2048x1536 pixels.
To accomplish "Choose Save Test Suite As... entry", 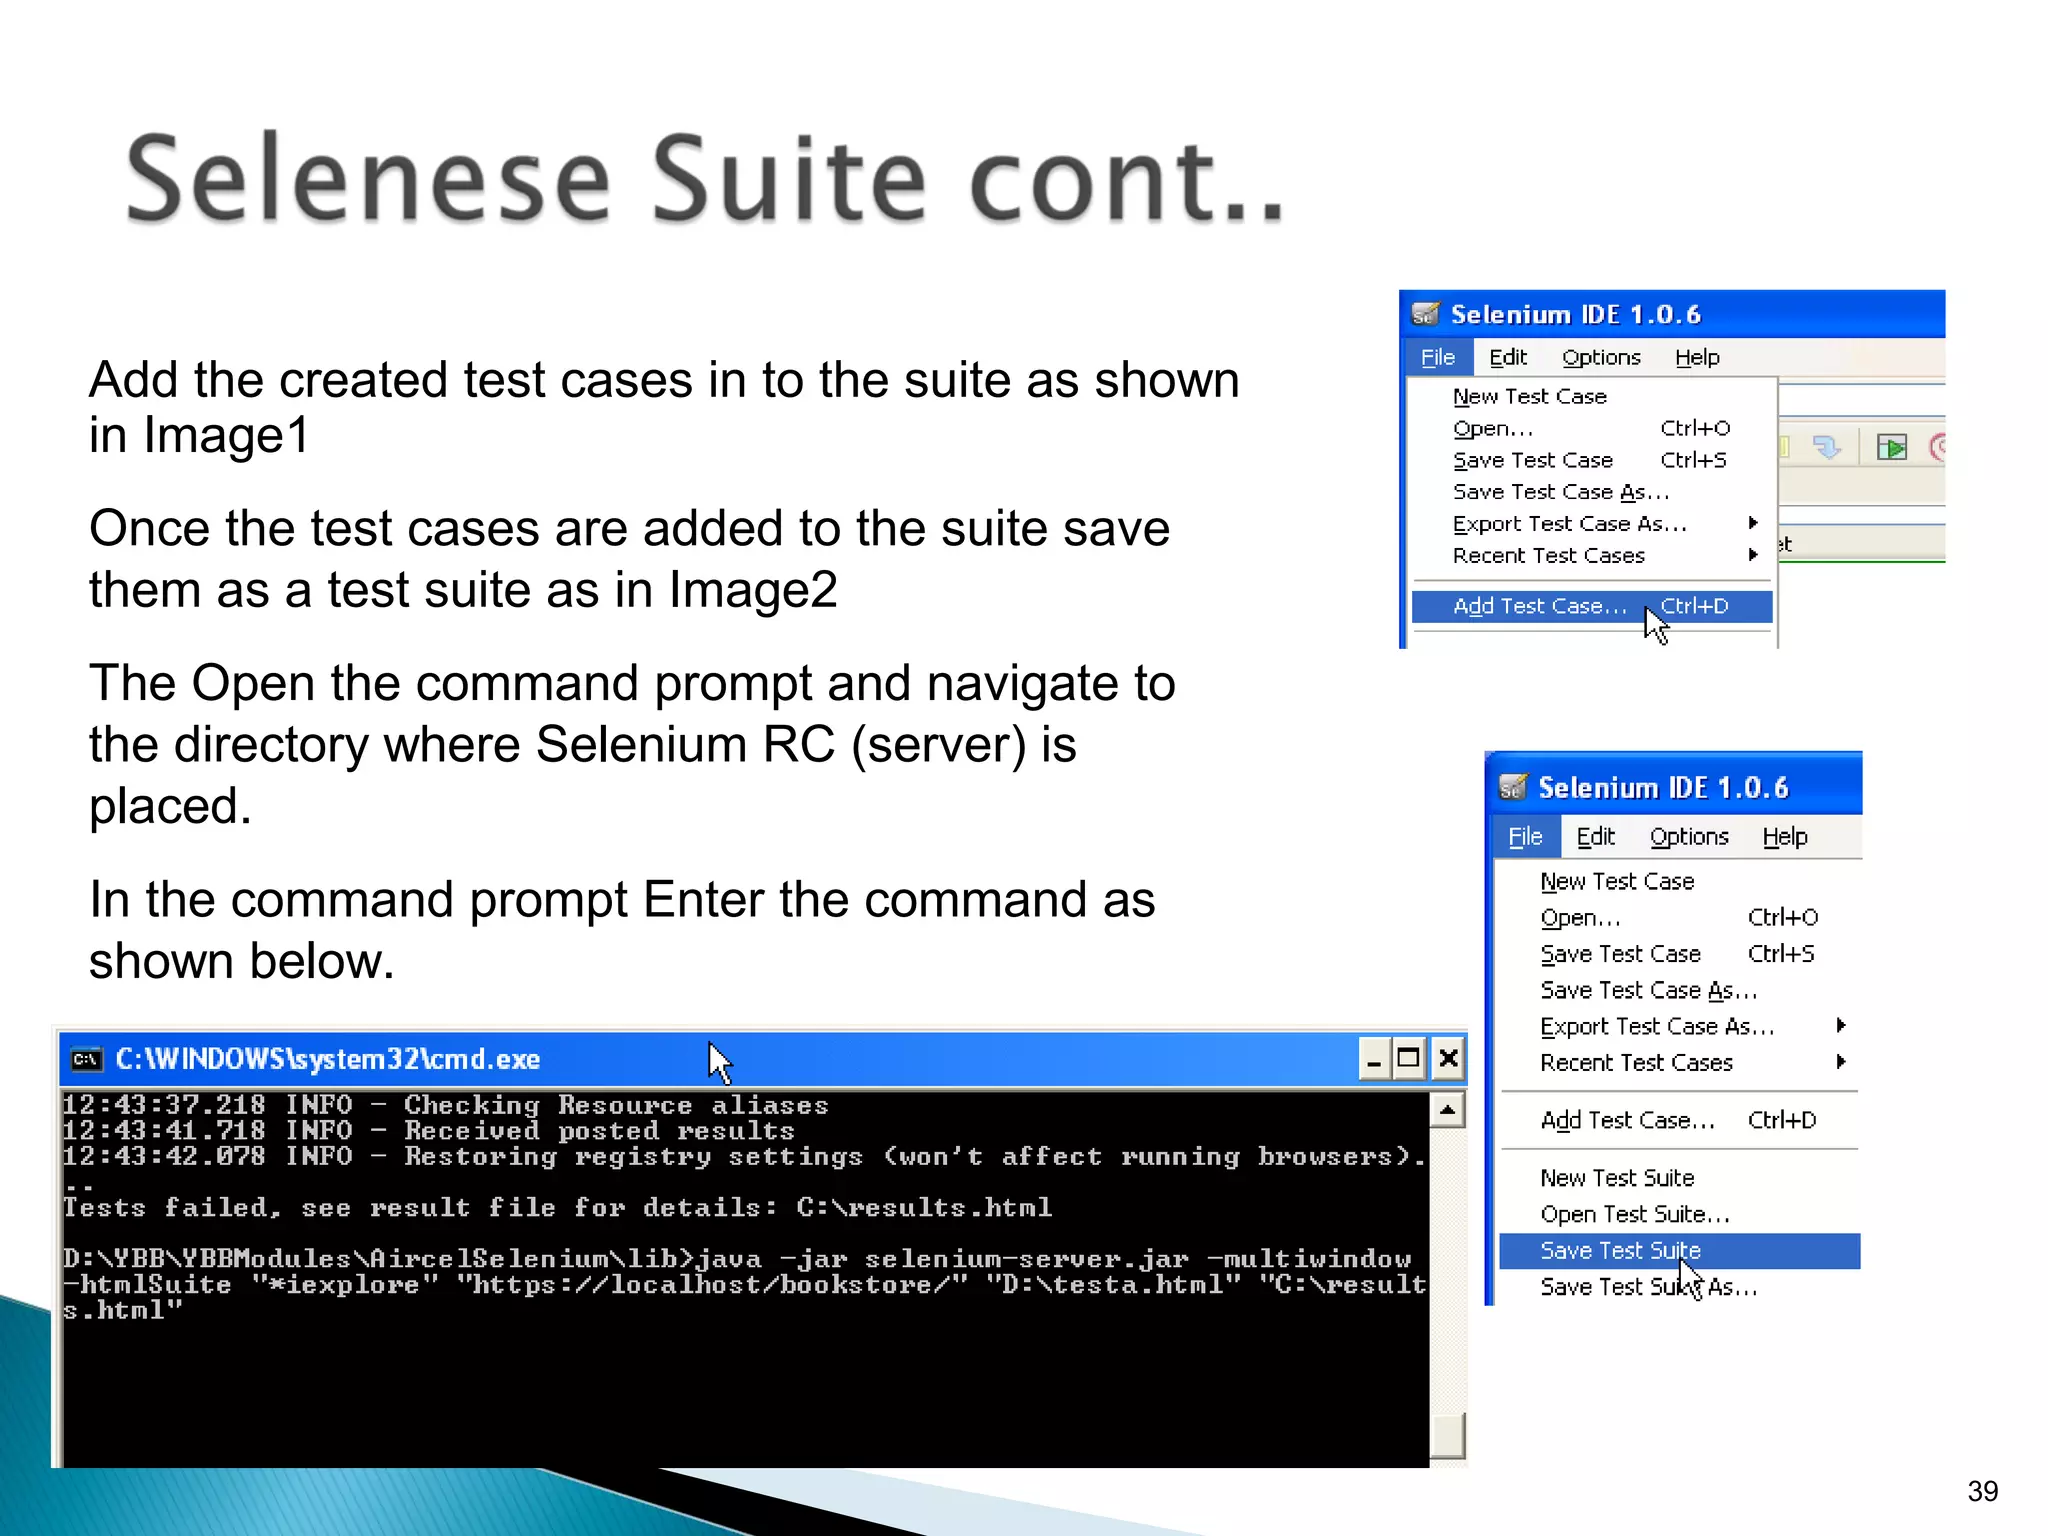I will 1680,1287.
